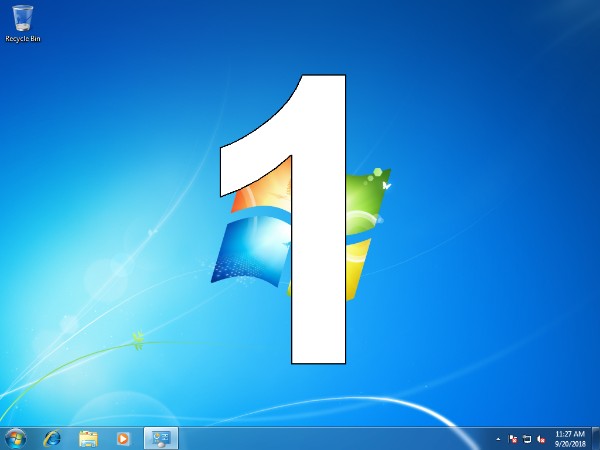Select the active Control Panel taskbar item

(161, 439)
